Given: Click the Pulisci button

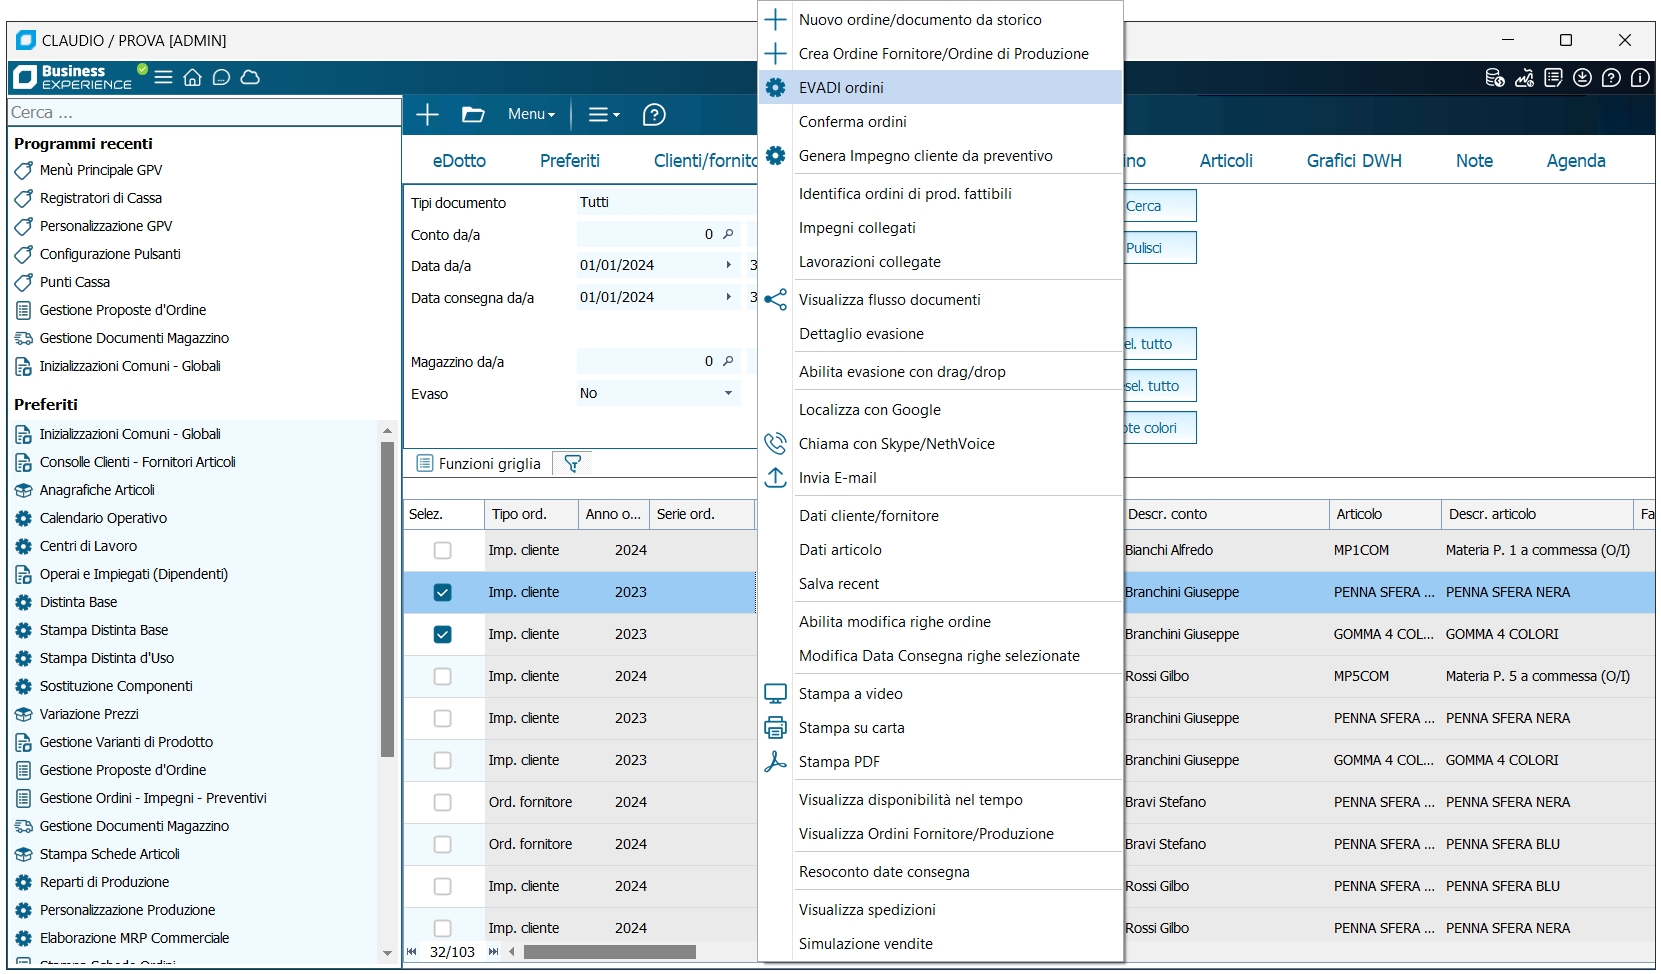Looking at the screenshot, I should pyautogui.click(x=1160, y=248).
